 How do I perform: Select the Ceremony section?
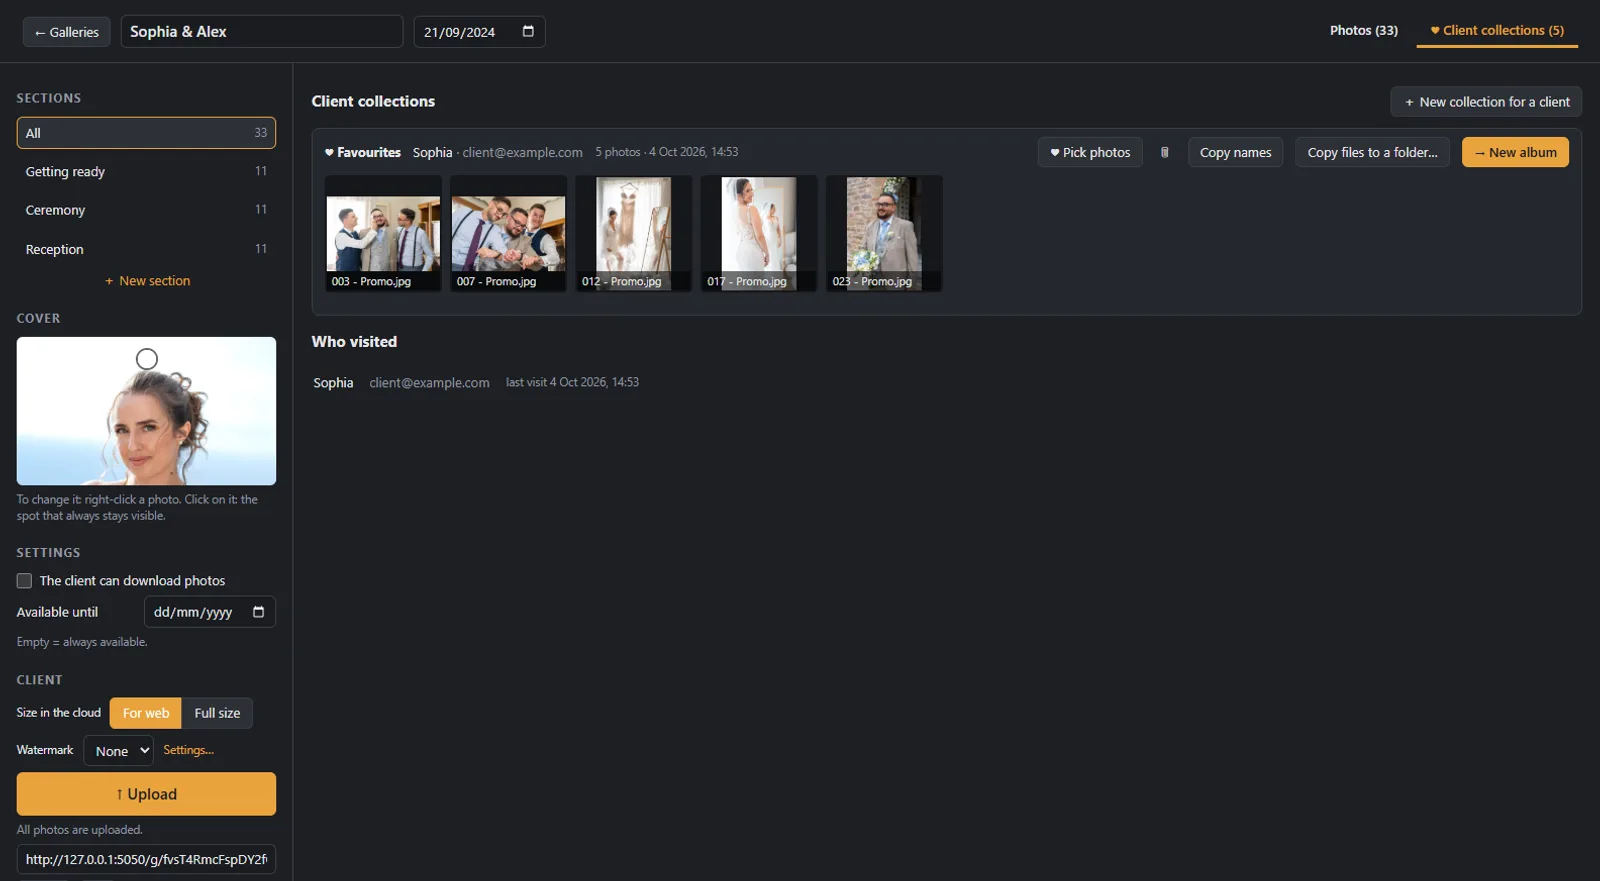[146, 210]
